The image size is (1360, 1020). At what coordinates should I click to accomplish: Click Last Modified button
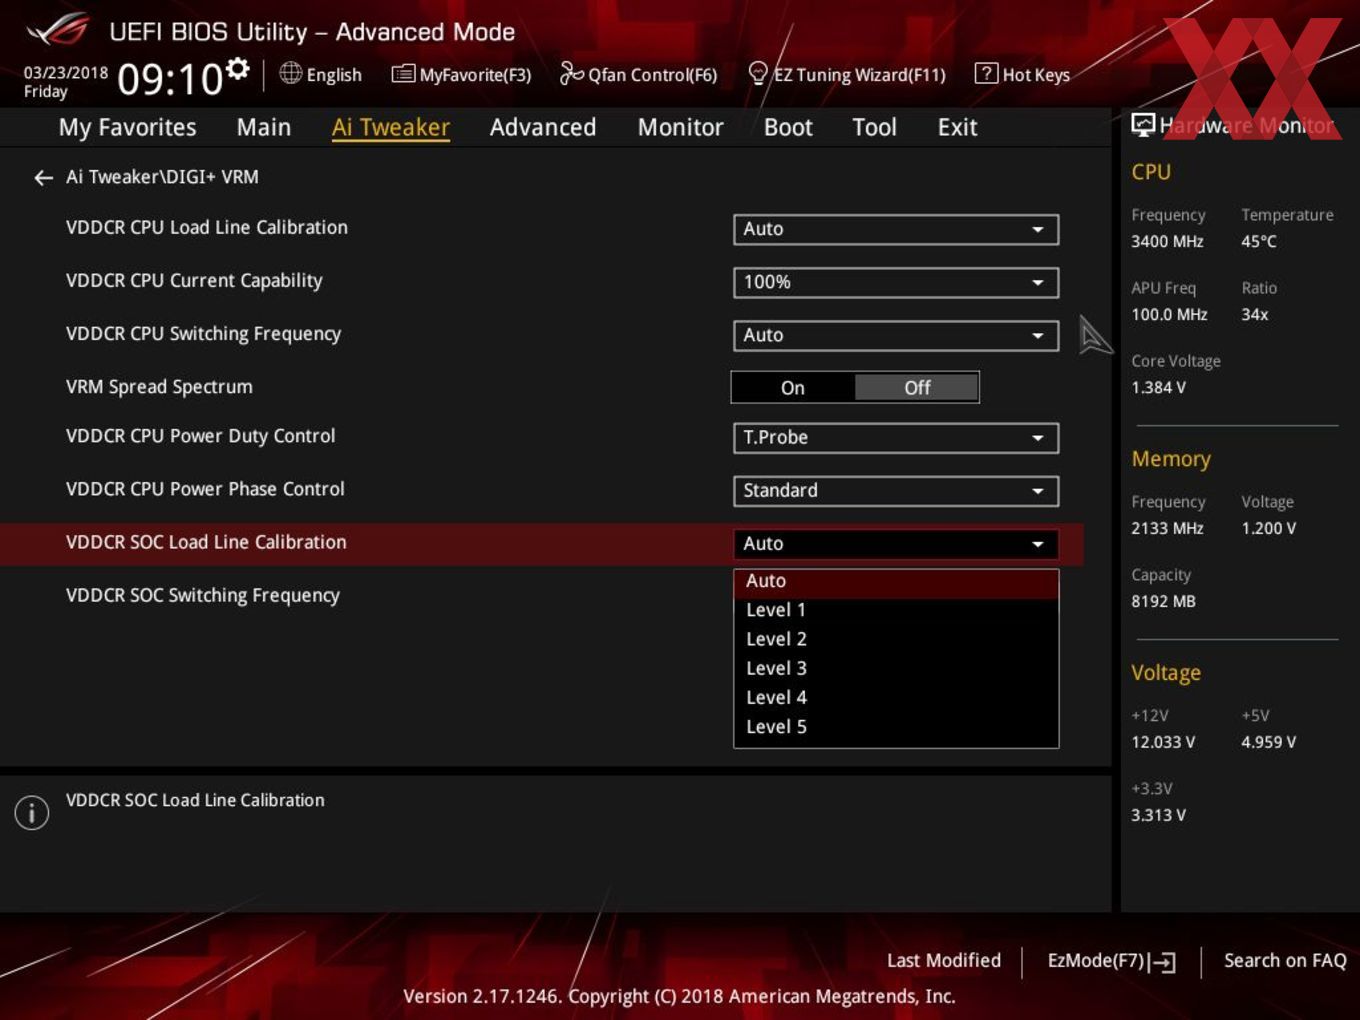[944, 960]
